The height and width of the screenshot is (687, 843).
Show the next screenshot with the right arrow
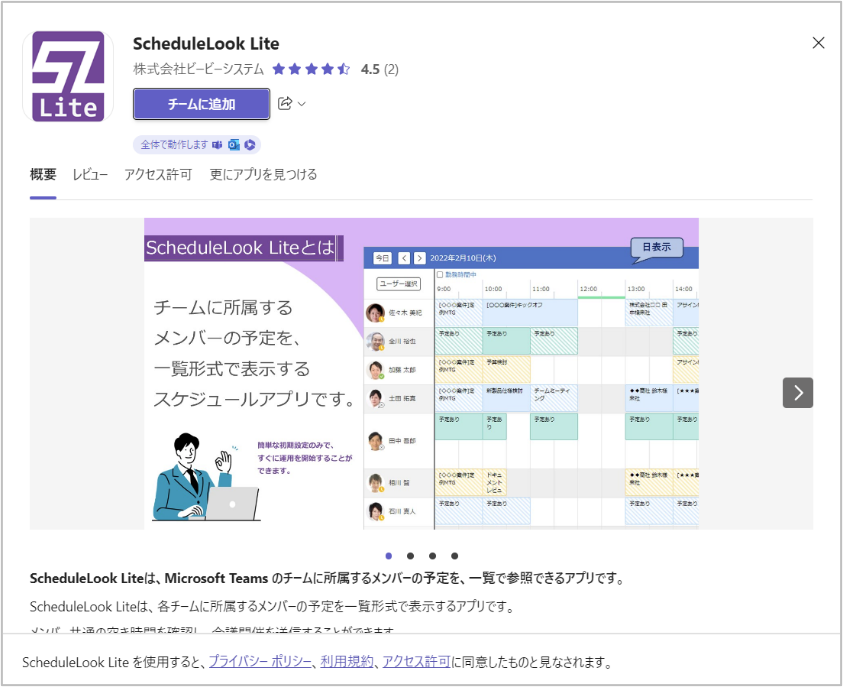pyautogui.click(x=797, y=393)
